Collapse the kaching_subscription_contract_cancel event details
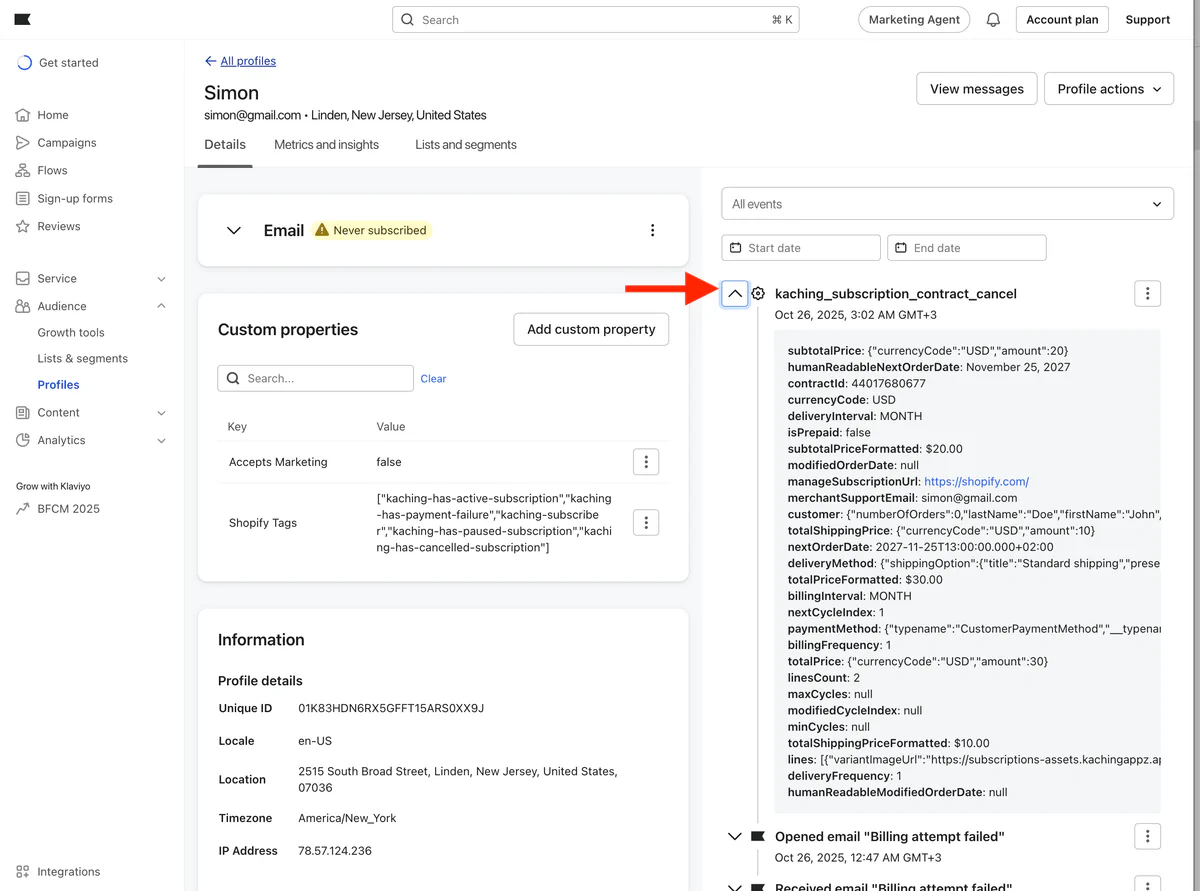 pos(735,294)
